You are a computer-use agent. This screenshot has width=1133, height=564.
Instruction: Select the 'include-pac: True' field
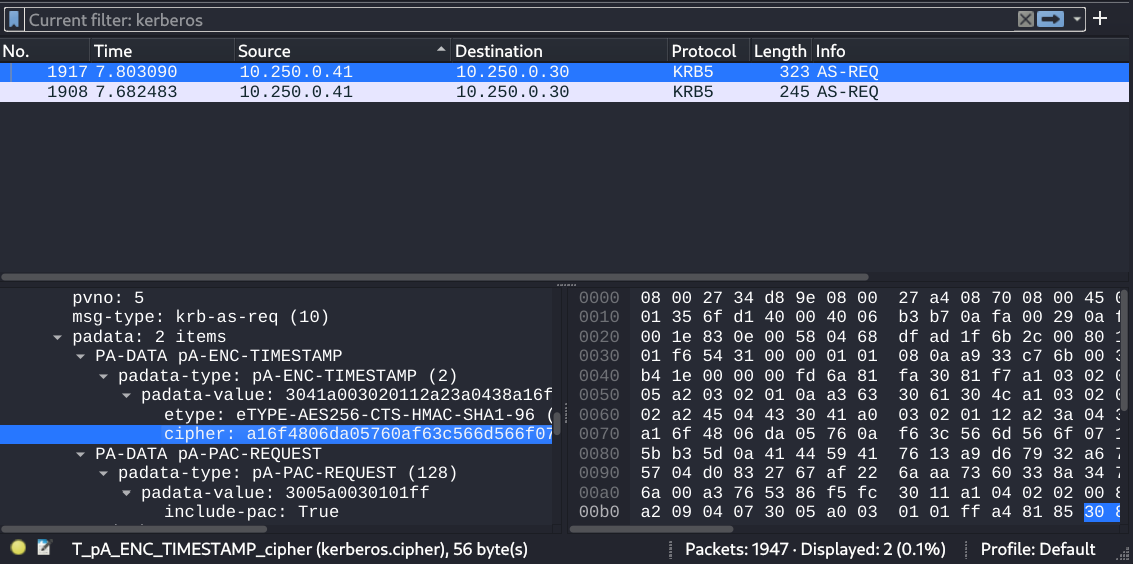(251, 512)
